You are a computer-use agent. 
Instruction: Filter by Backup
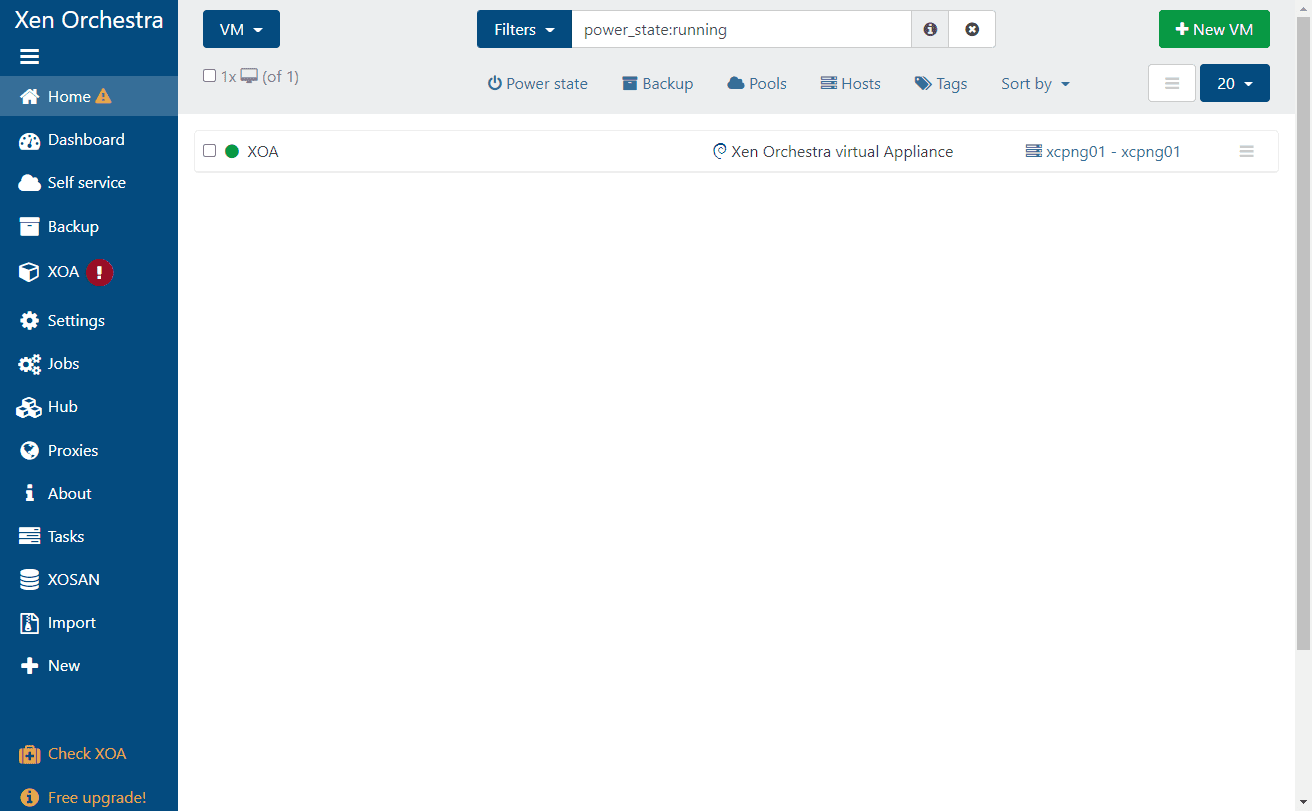click(658, 84)
